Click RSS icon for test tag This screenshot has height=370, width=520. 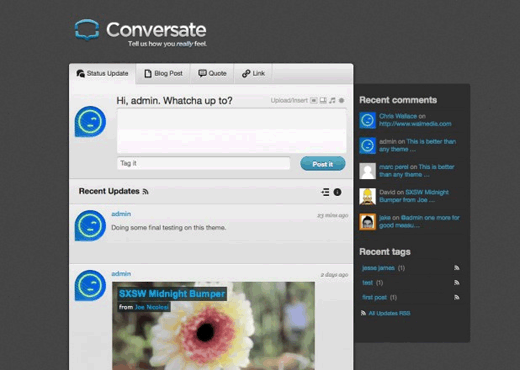pos(457,282)
